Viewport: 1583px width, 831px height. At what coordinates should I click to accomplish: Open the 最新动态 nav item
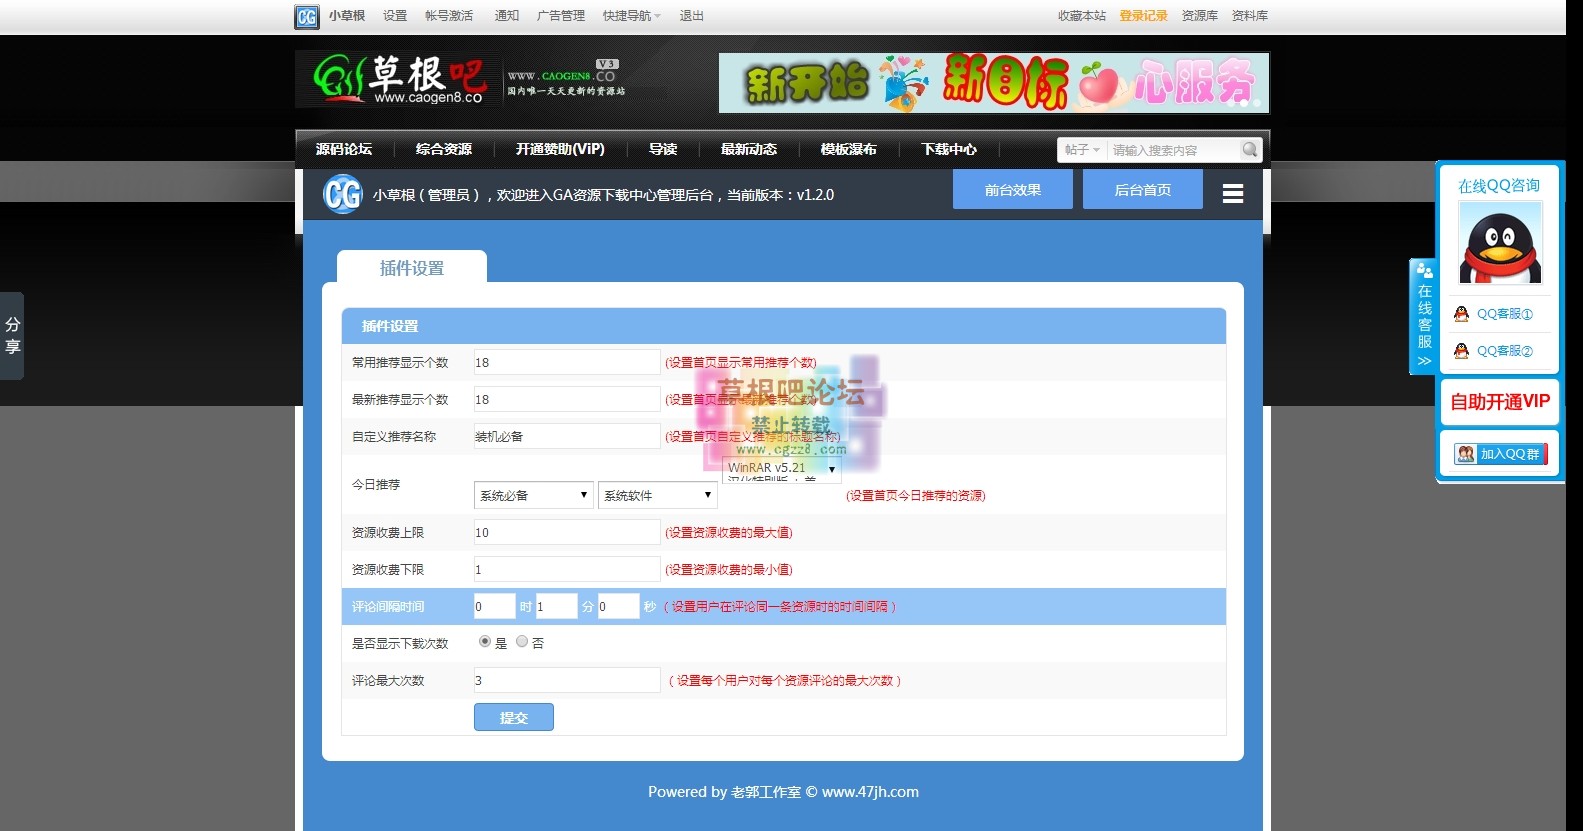tap(749, 149)
